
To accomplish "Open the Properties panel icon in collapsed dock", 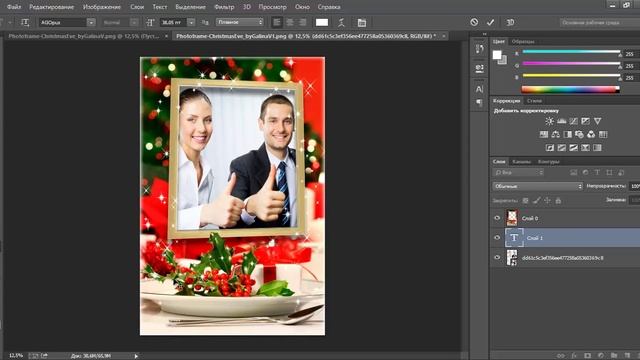I will [x=480, y=68].
